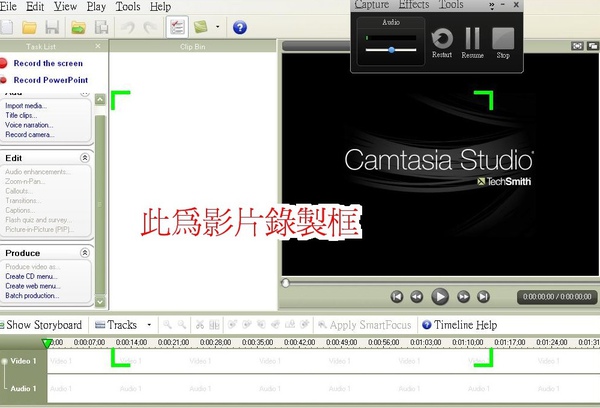Expand recorder menu overflow chevron

pos(492,5)
